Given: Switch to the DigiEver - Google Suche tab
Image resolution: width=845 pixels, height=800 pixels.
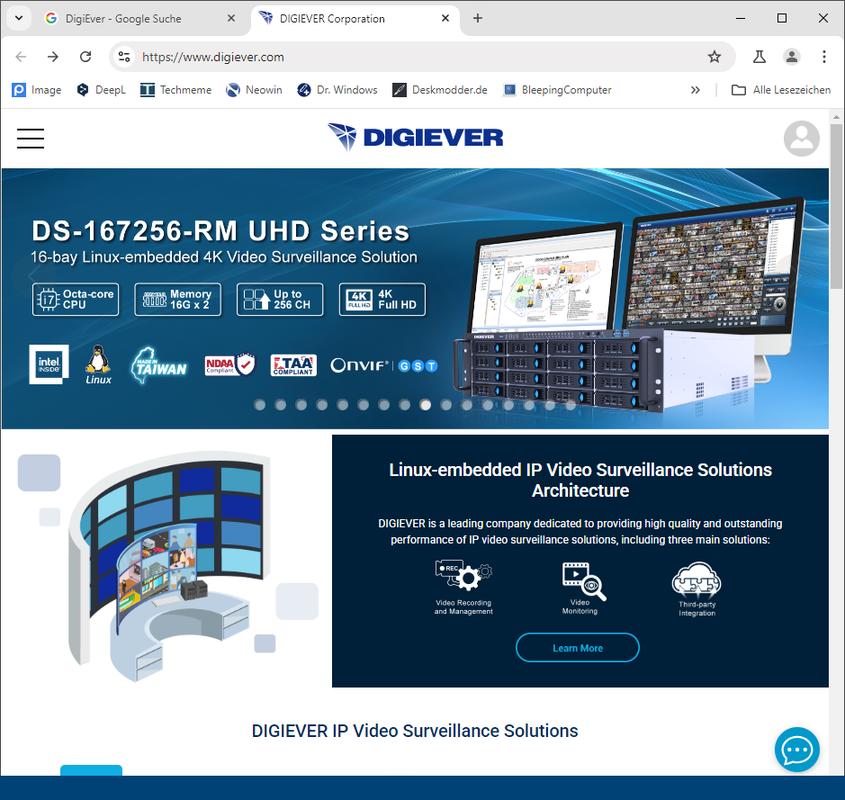Looking at the screenshot, I should [142, 18].
